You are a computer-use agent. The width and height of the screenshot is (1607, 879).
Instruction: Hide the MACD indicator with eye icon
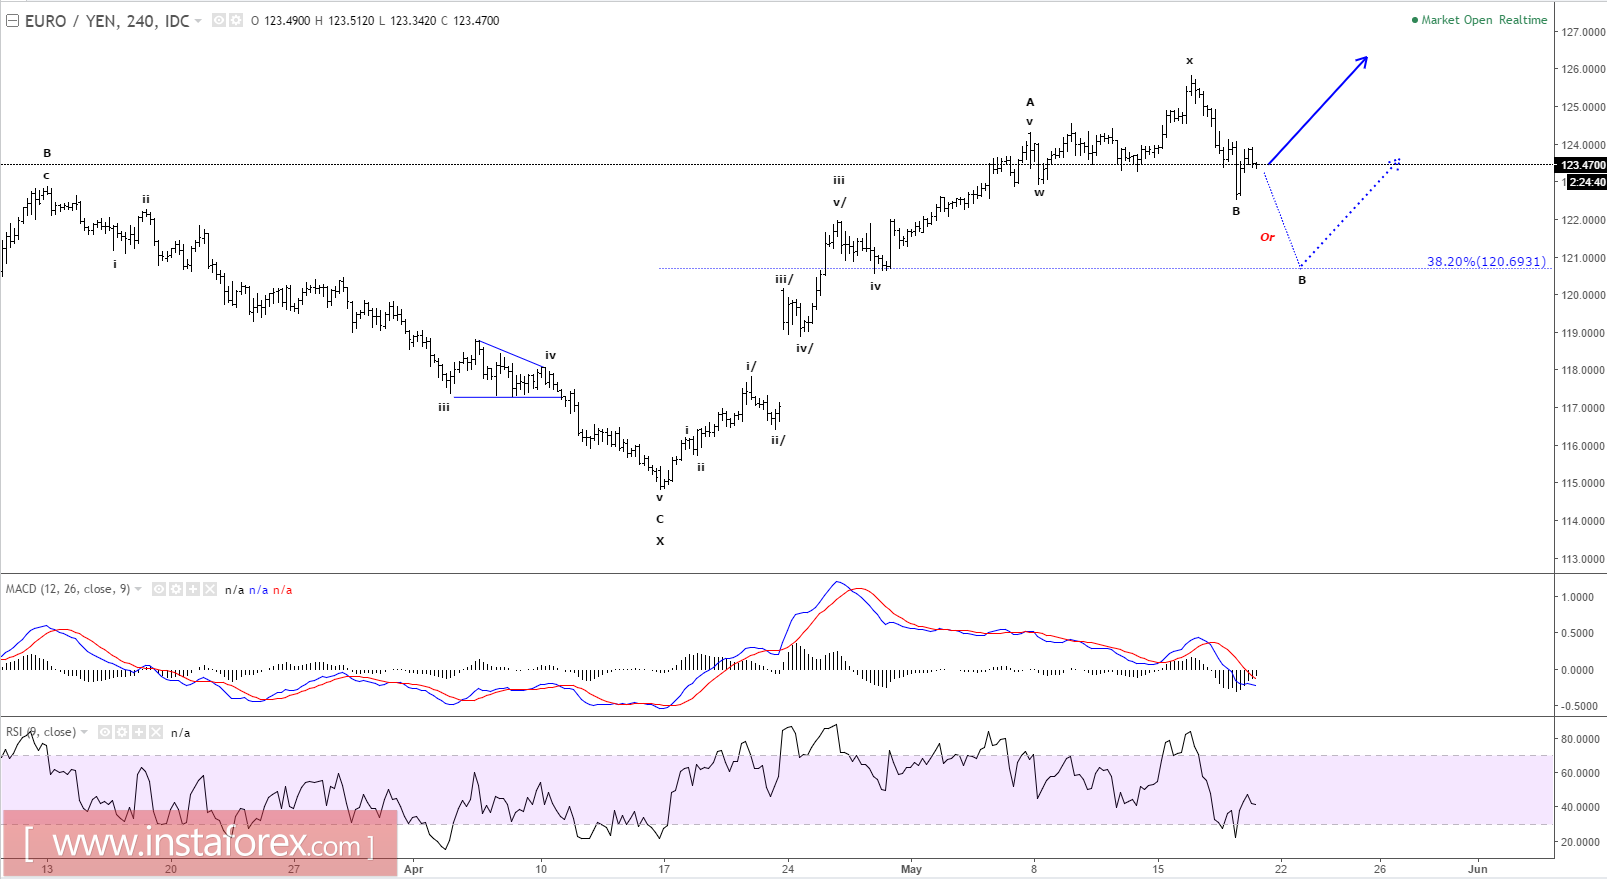point(158,589)
